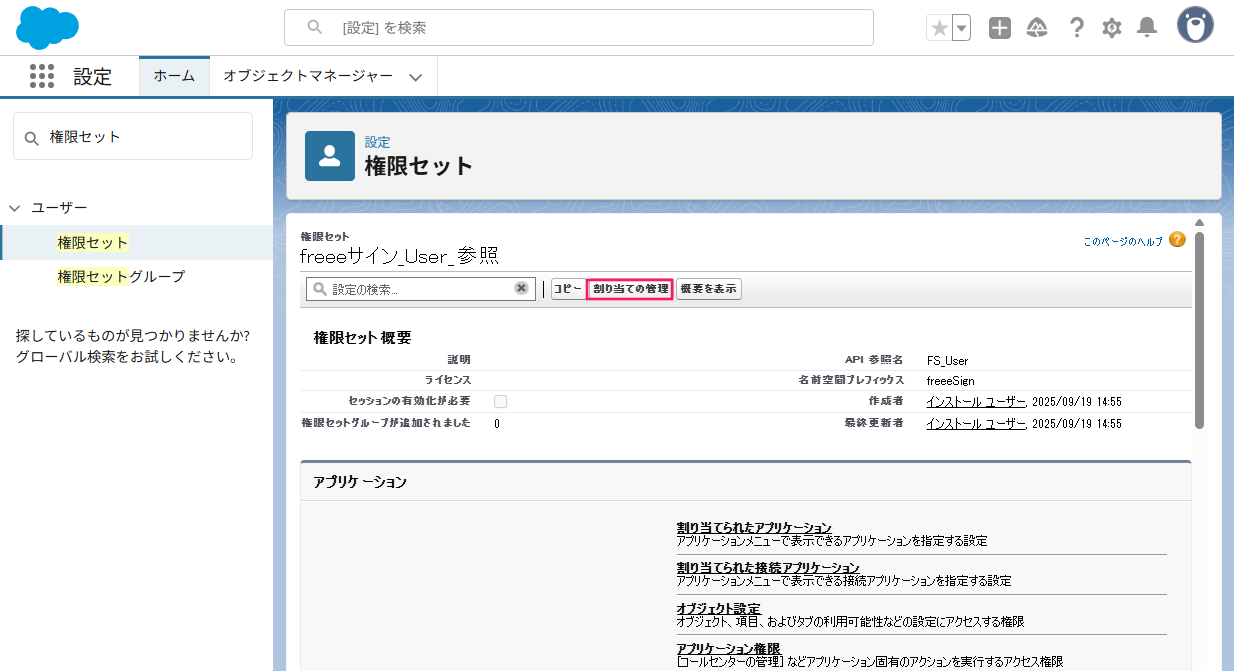Image resolution: width=1234 pixels, height=671 pixels.
Task: Open the notifications bell
Action: 1147,28
